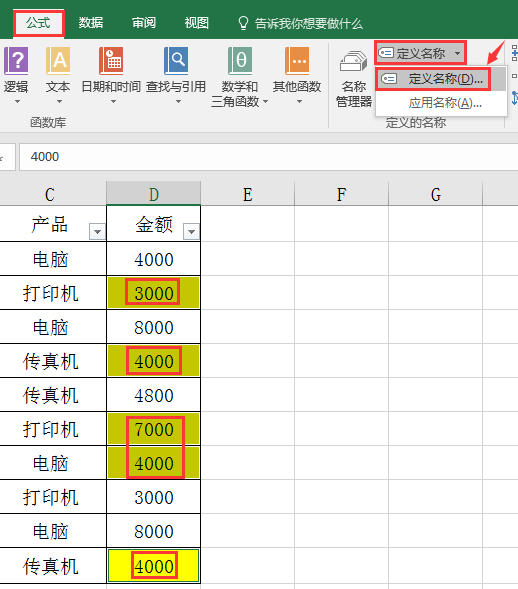Viewport: 518px width, 589px height.
Task: Select the highlighted 7000 cell
Action: 154,429
